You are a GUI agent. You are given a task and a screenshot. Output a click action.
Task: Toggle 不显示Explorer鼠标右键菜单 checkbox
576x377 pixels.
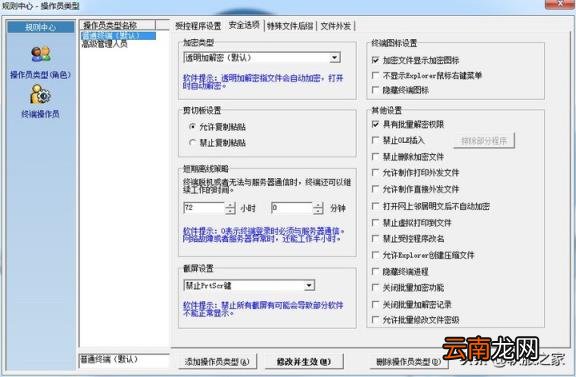[375, 75]
